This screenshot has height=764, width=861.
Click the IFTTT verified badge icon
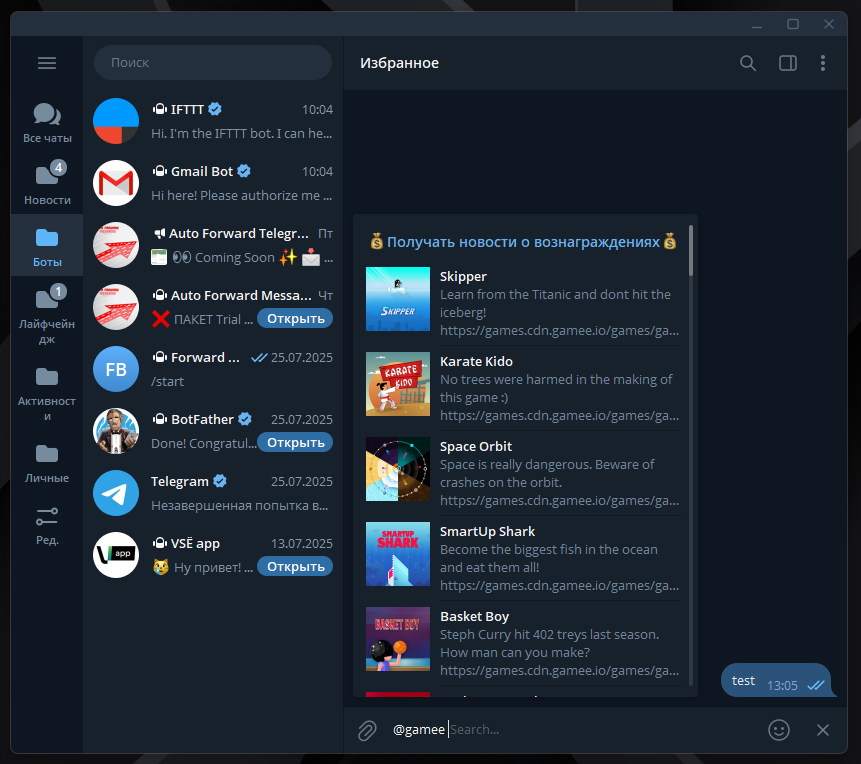tap(215, 109)
